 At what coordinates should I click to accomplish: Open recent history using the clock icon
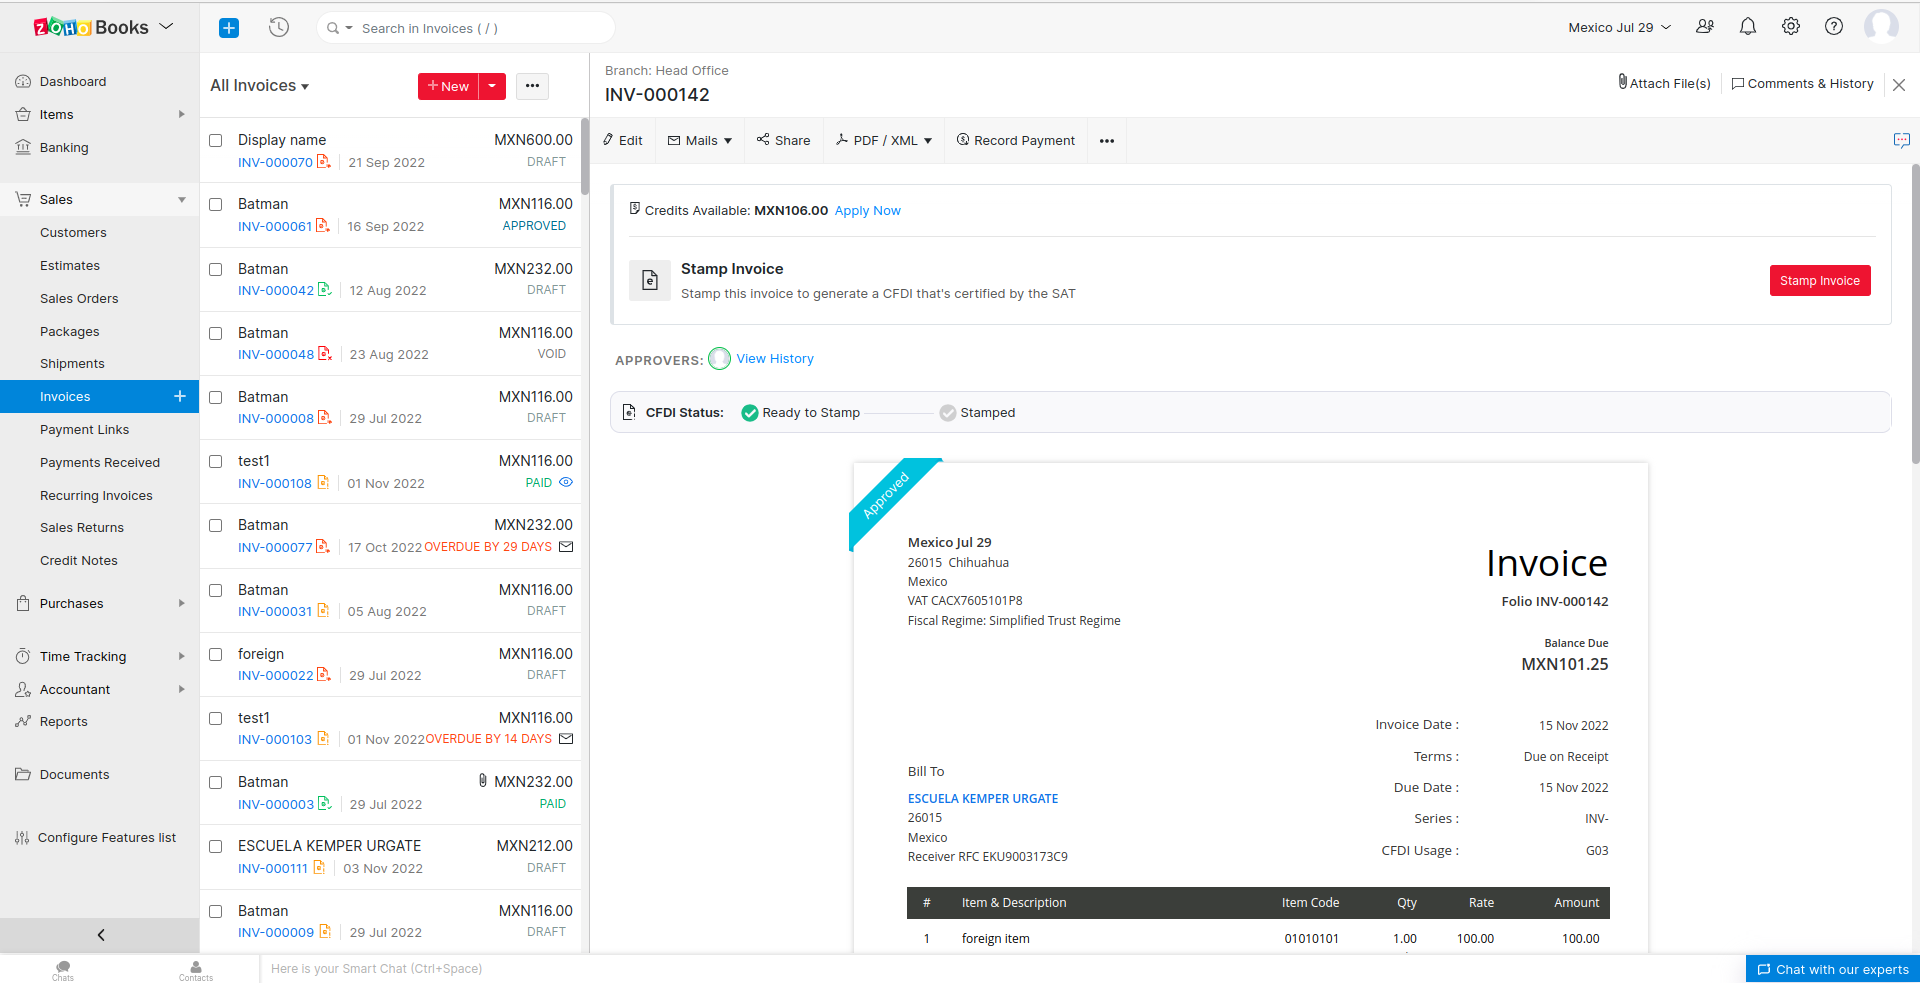click(x=279, y=28)
